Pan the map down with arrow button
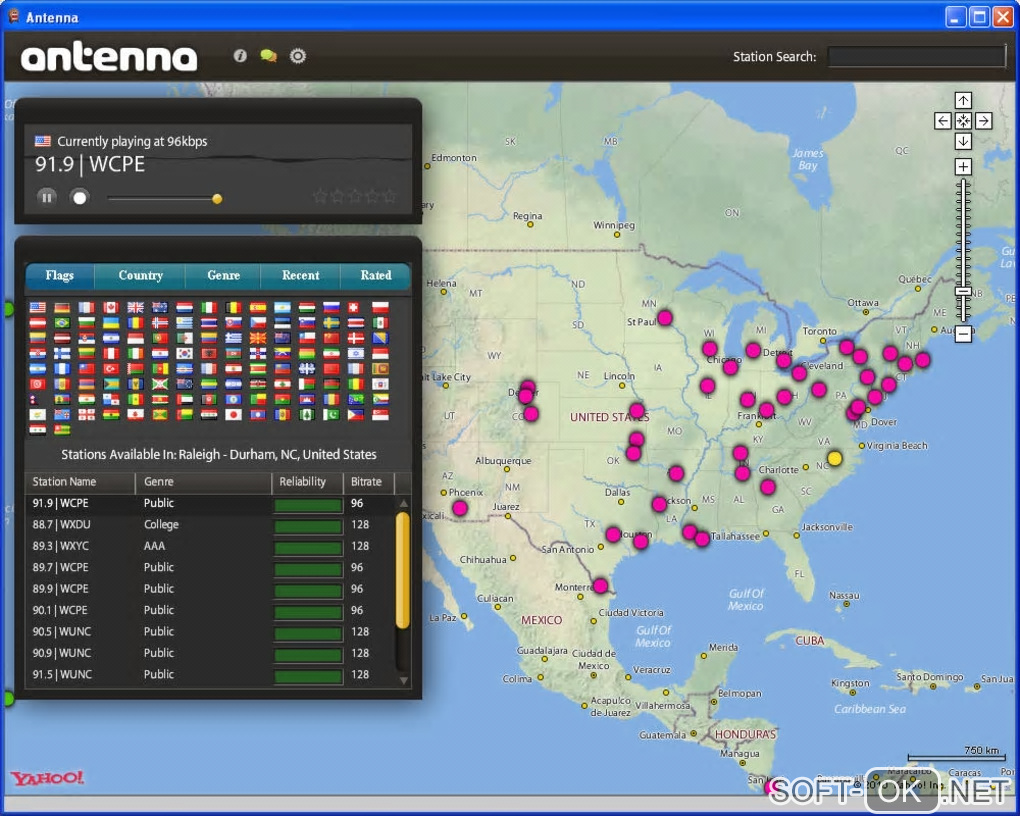This screenshot has width=1020, height=816. pyautogui.click(x=963, y=141)
